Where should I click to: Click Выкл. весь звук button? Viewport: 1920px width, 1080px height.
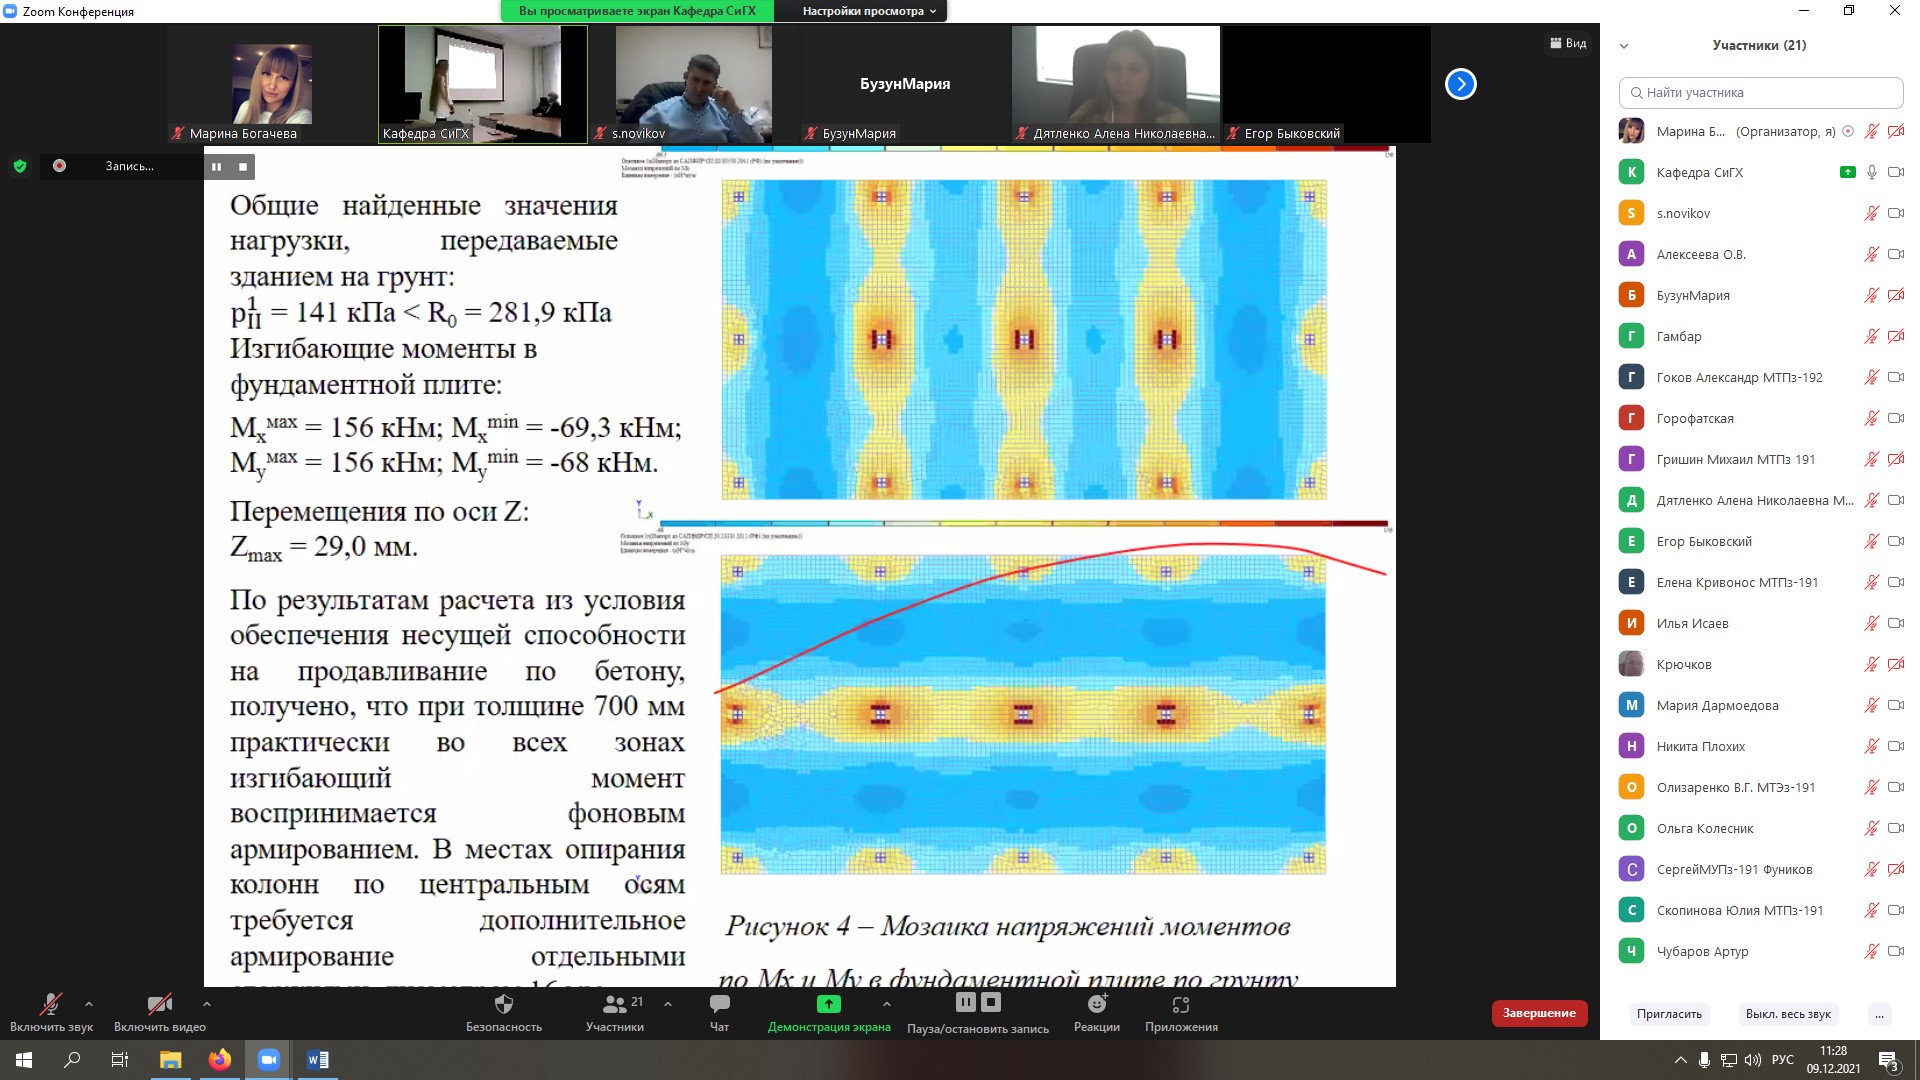[x=1788, y=1014]
